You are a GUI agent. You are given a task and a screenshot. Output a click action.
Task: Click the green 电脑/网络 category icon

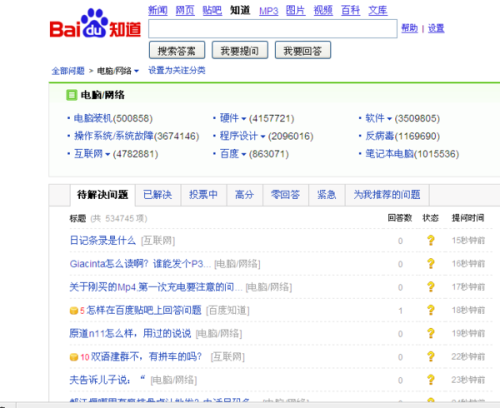click(72, 95)
